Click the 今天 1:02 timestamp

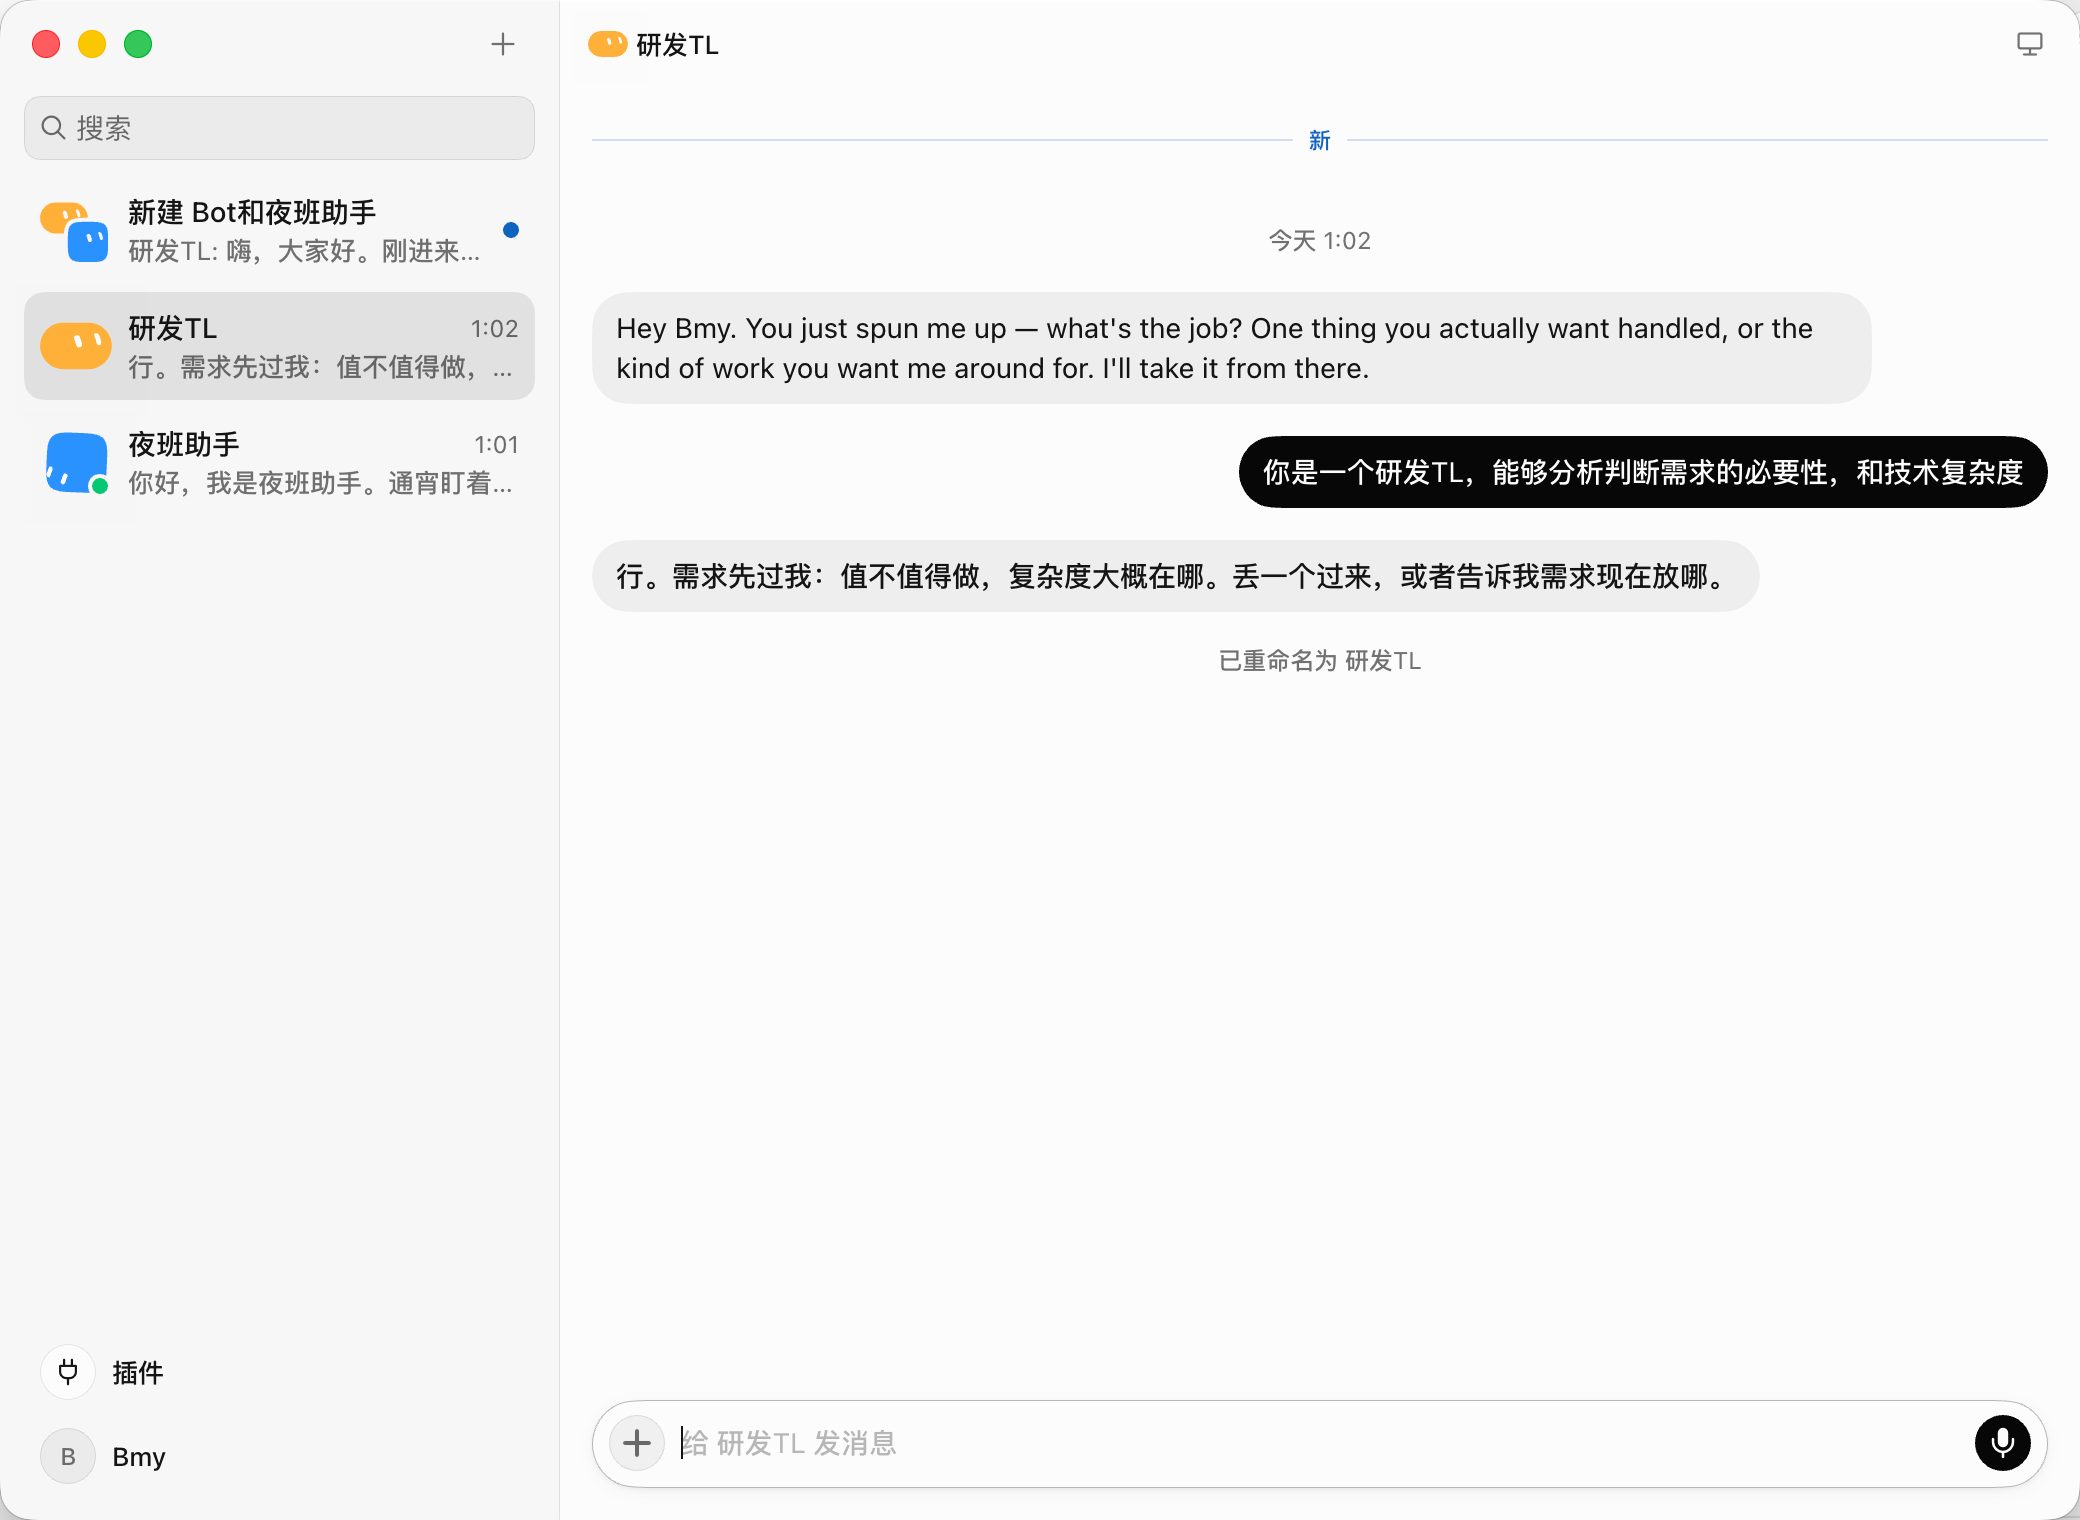pos(1320,240)
